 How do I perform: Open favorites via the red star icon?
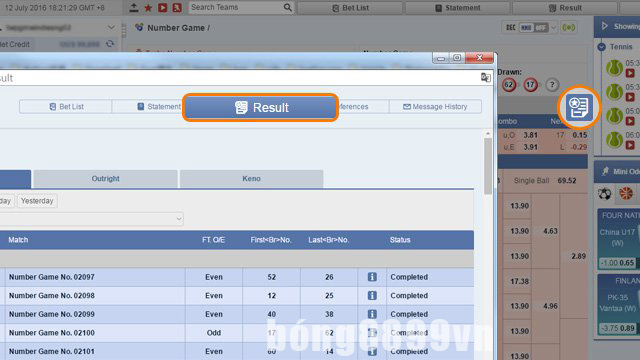click(148, 8)
